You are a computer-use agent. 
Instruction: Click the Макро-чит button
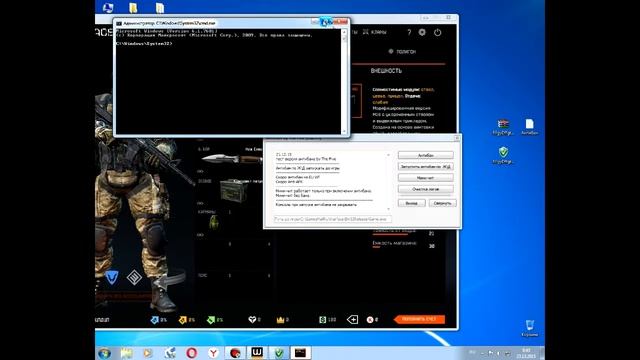coord(425,178)
